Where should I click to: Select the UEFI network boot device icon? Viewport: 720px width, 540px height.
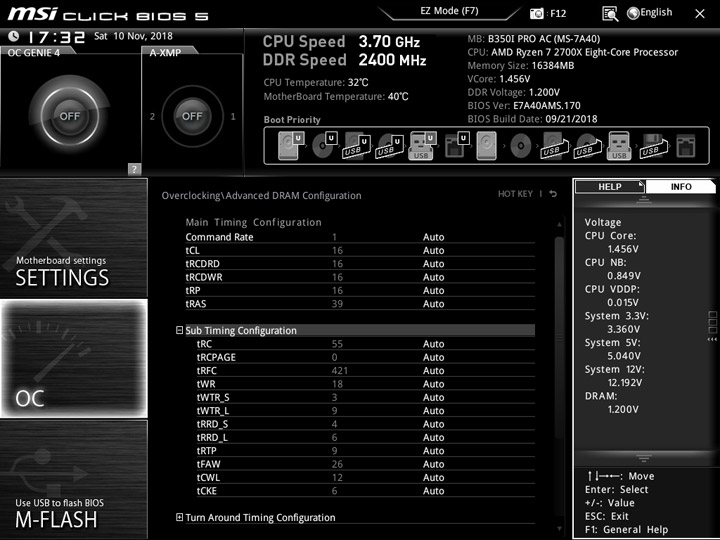tap(456, 146)
